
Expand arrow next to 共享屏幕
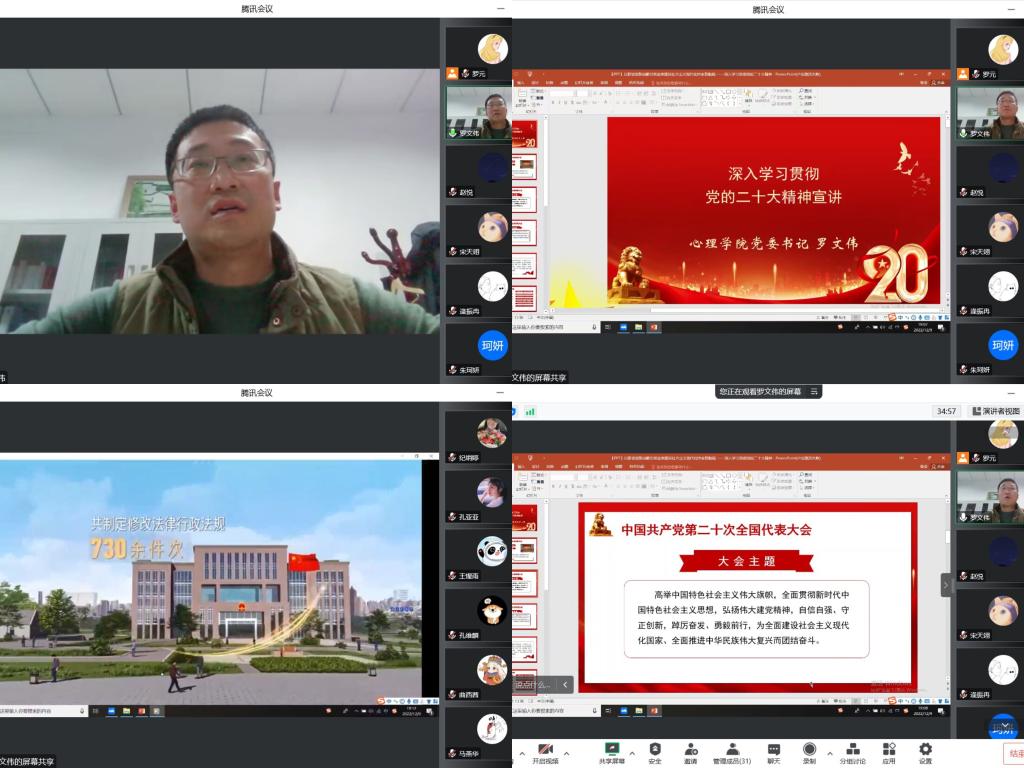coord(632,753)
